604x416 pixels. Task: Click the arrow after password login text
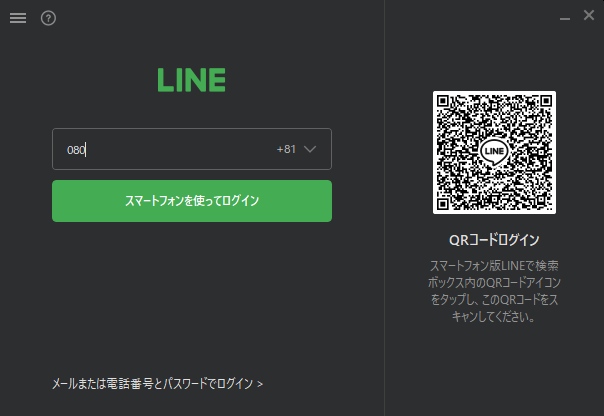[x=260, y=384]
